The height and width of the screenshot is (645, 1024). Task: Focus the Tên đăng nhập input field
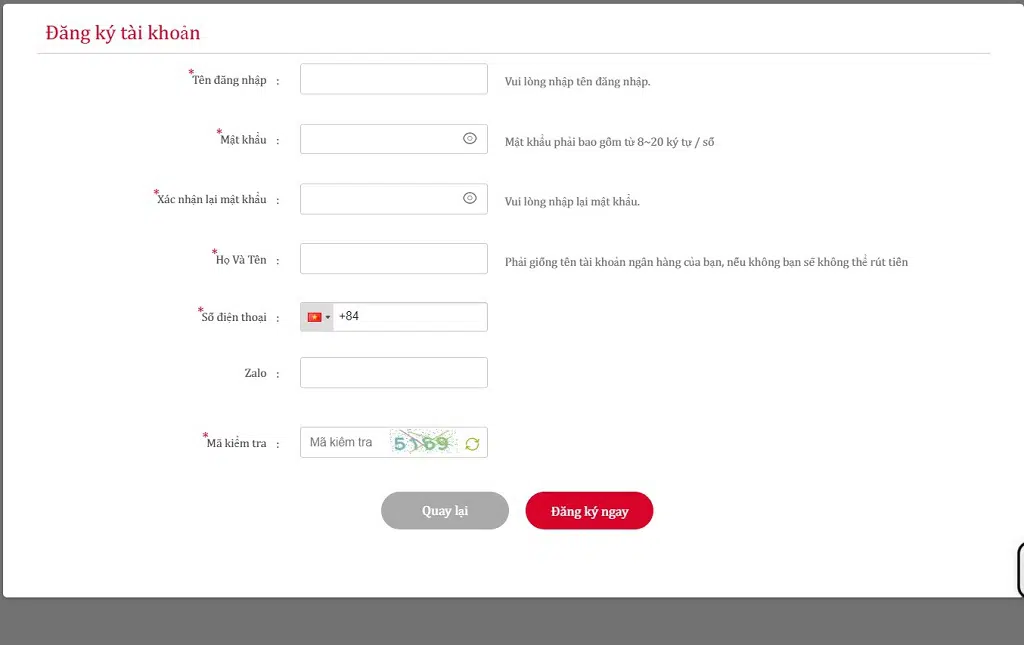click(x=394, y=79)
